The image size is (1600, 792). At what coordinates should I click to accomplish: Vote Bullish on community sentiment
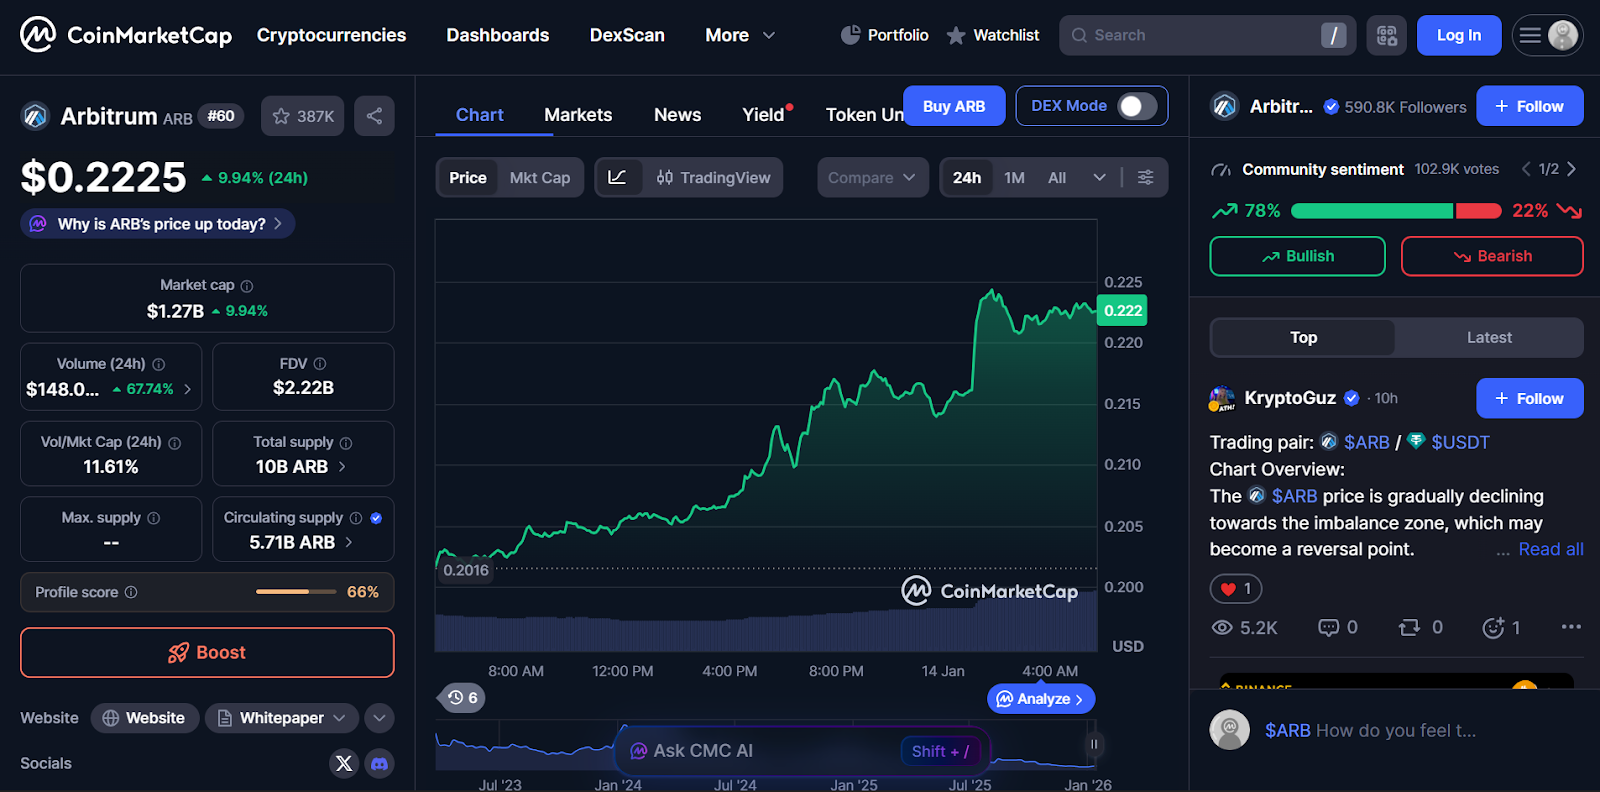click(1297, 256)
